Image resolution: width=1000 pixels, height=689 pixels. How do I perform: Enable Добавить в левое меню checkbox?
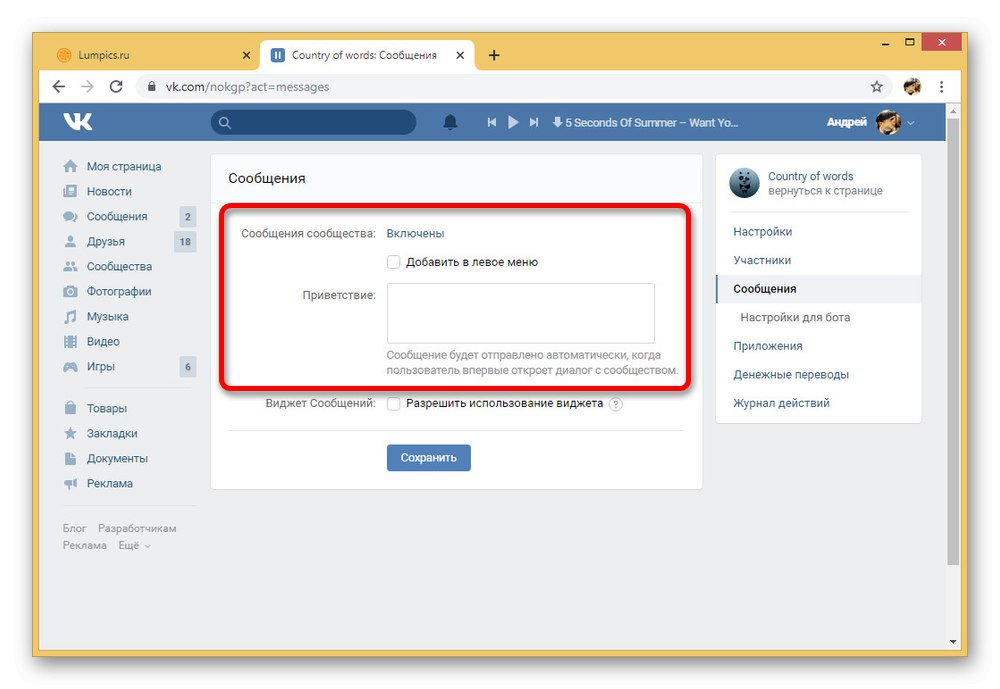[x=393, y=262]
